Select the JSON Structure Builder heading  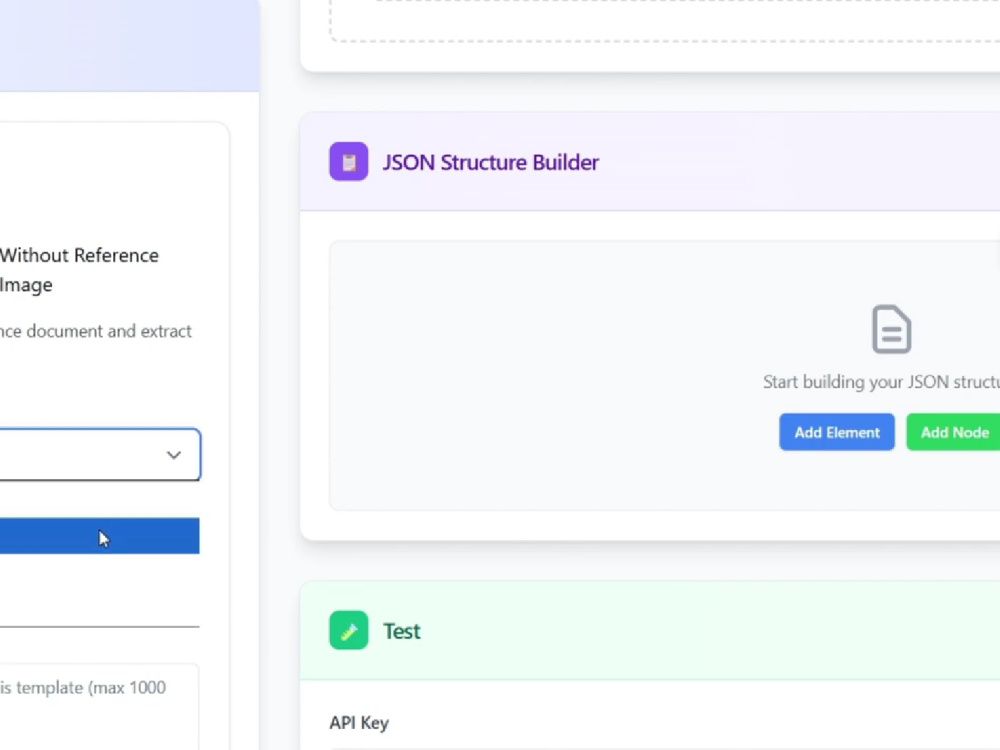pos(490,163)
